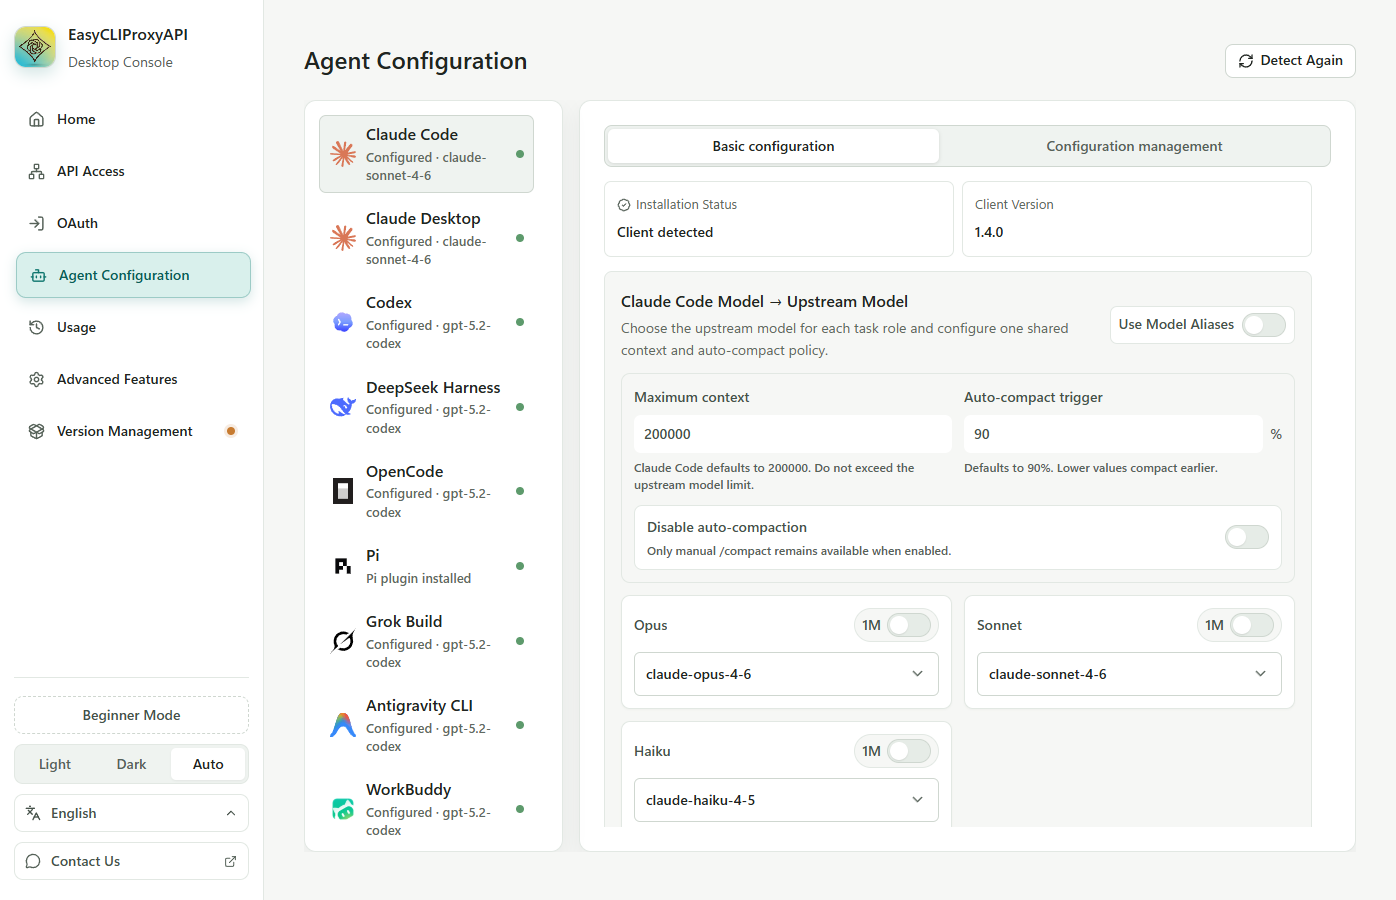Click the EasyCLIProxyAPI app logo
The image size is (1396, 900).
pos(35,47)
